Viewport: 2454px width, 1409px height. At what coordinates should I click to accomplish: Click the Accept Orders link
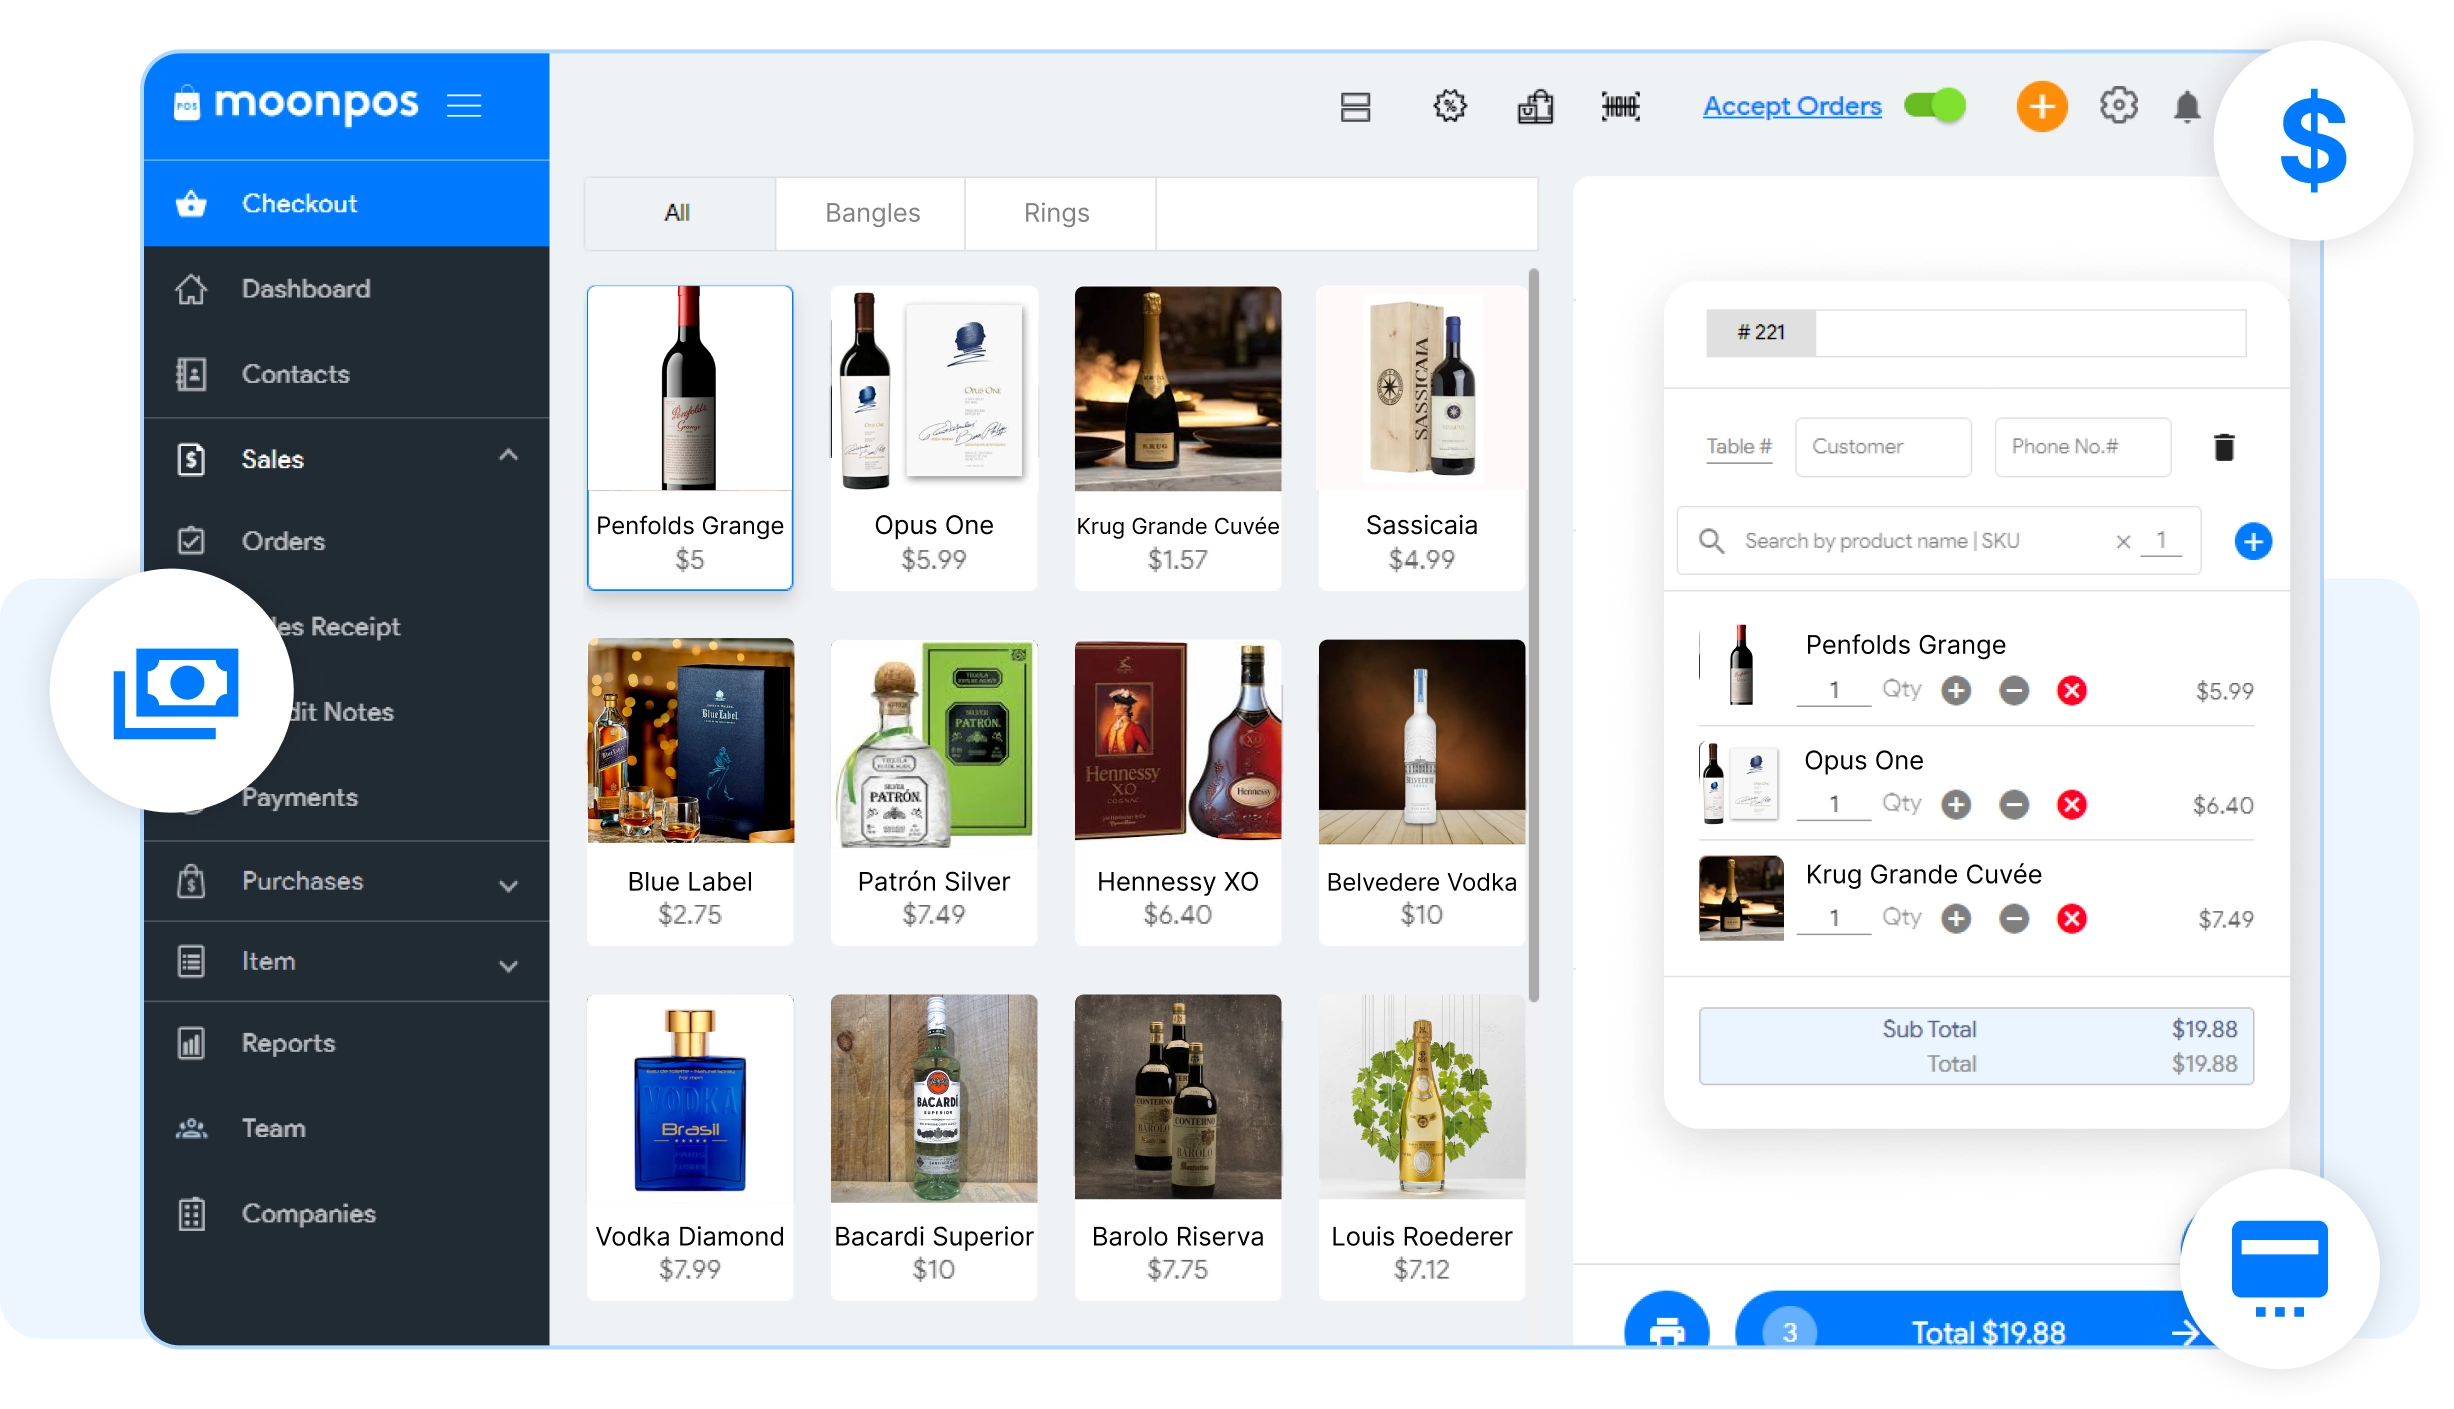coord(1791,106)
